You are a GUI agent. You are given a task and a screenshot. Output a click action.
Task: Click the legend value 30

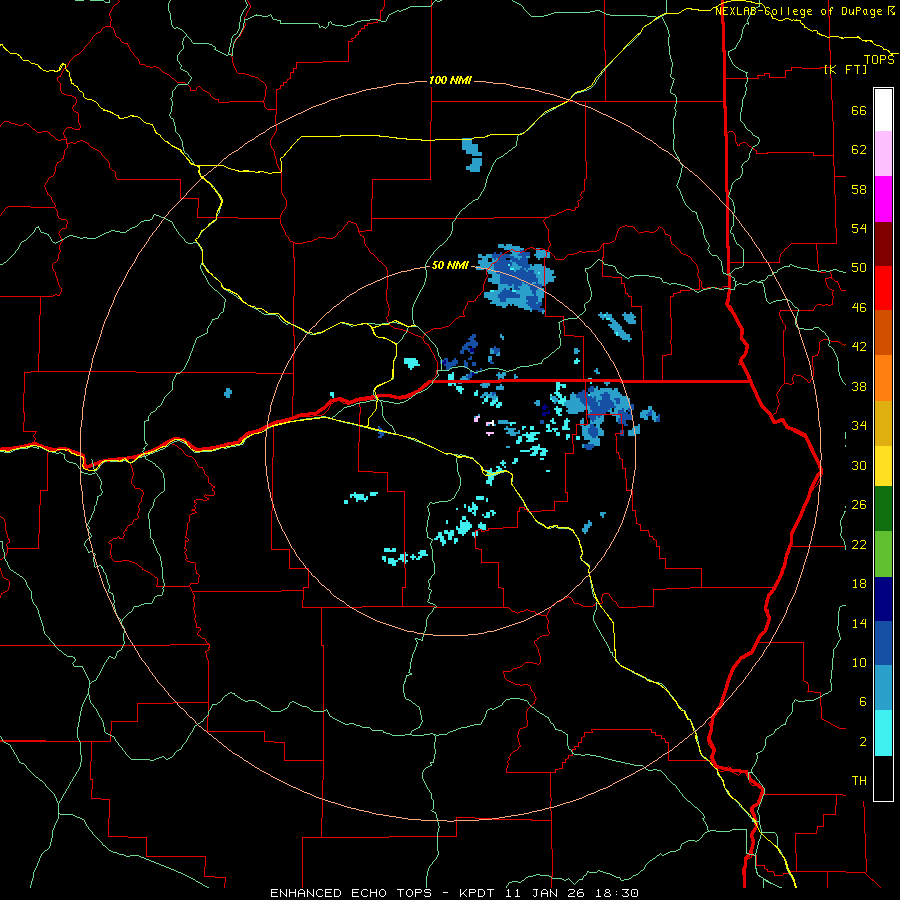pyautogui.click(x=859, y=465)
